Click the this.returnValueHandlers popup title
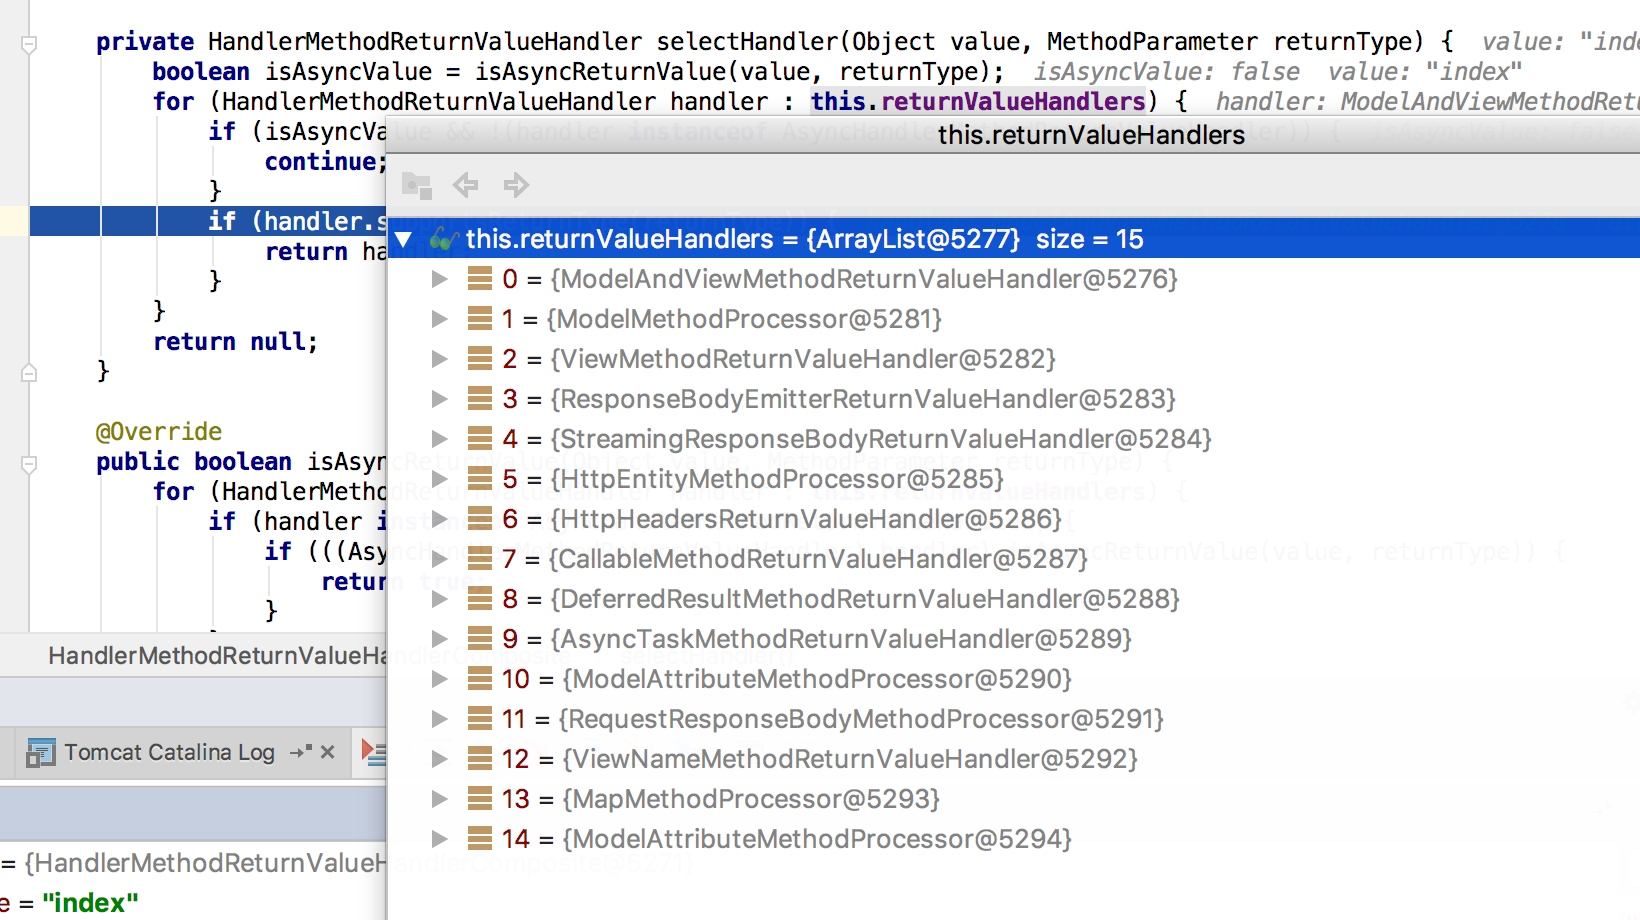 point(1091,135)
